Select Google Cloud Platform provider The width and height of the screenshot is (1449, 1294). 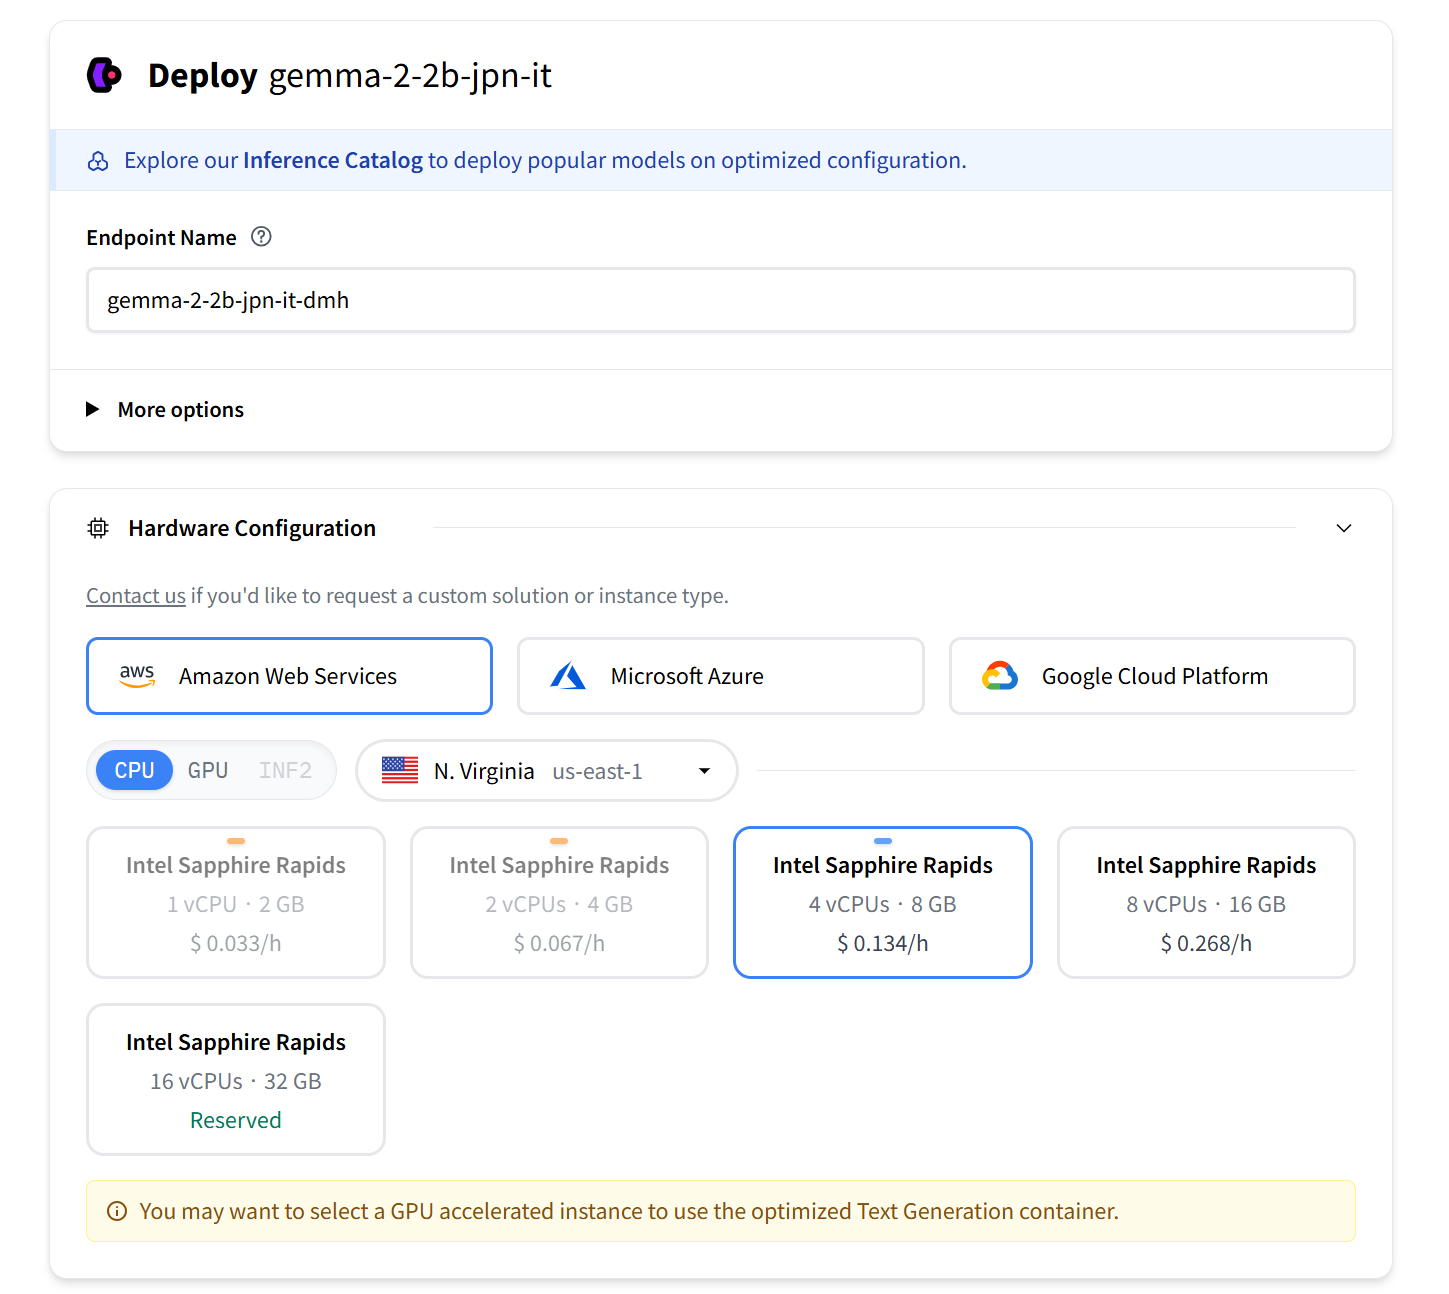pos(1152,676)
